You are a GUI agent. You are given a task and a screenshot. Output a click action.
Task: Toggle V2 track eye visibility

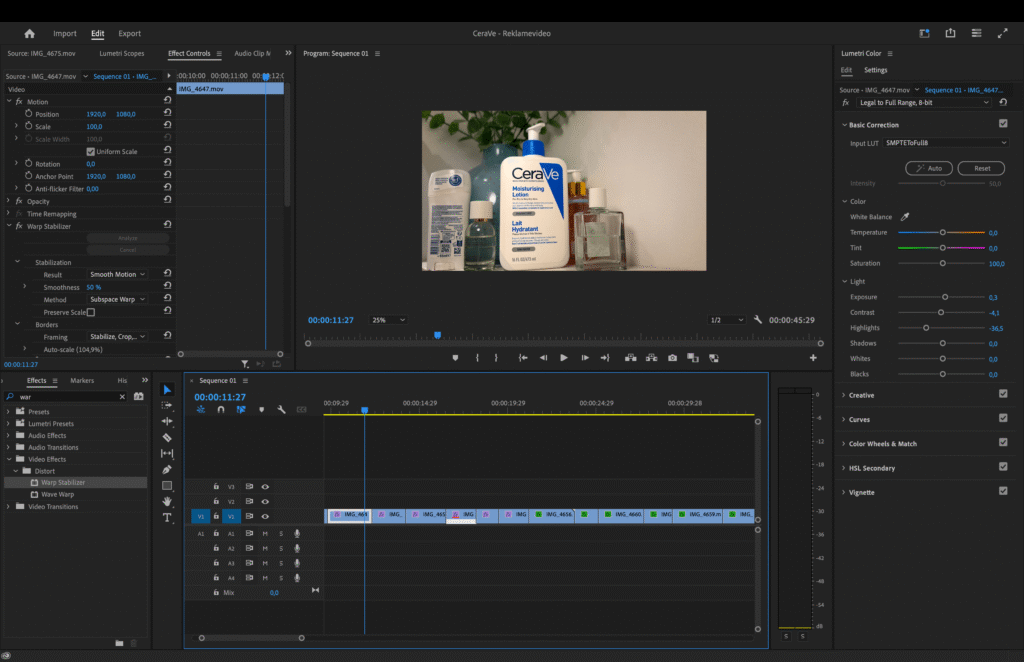tap(265, 502)
